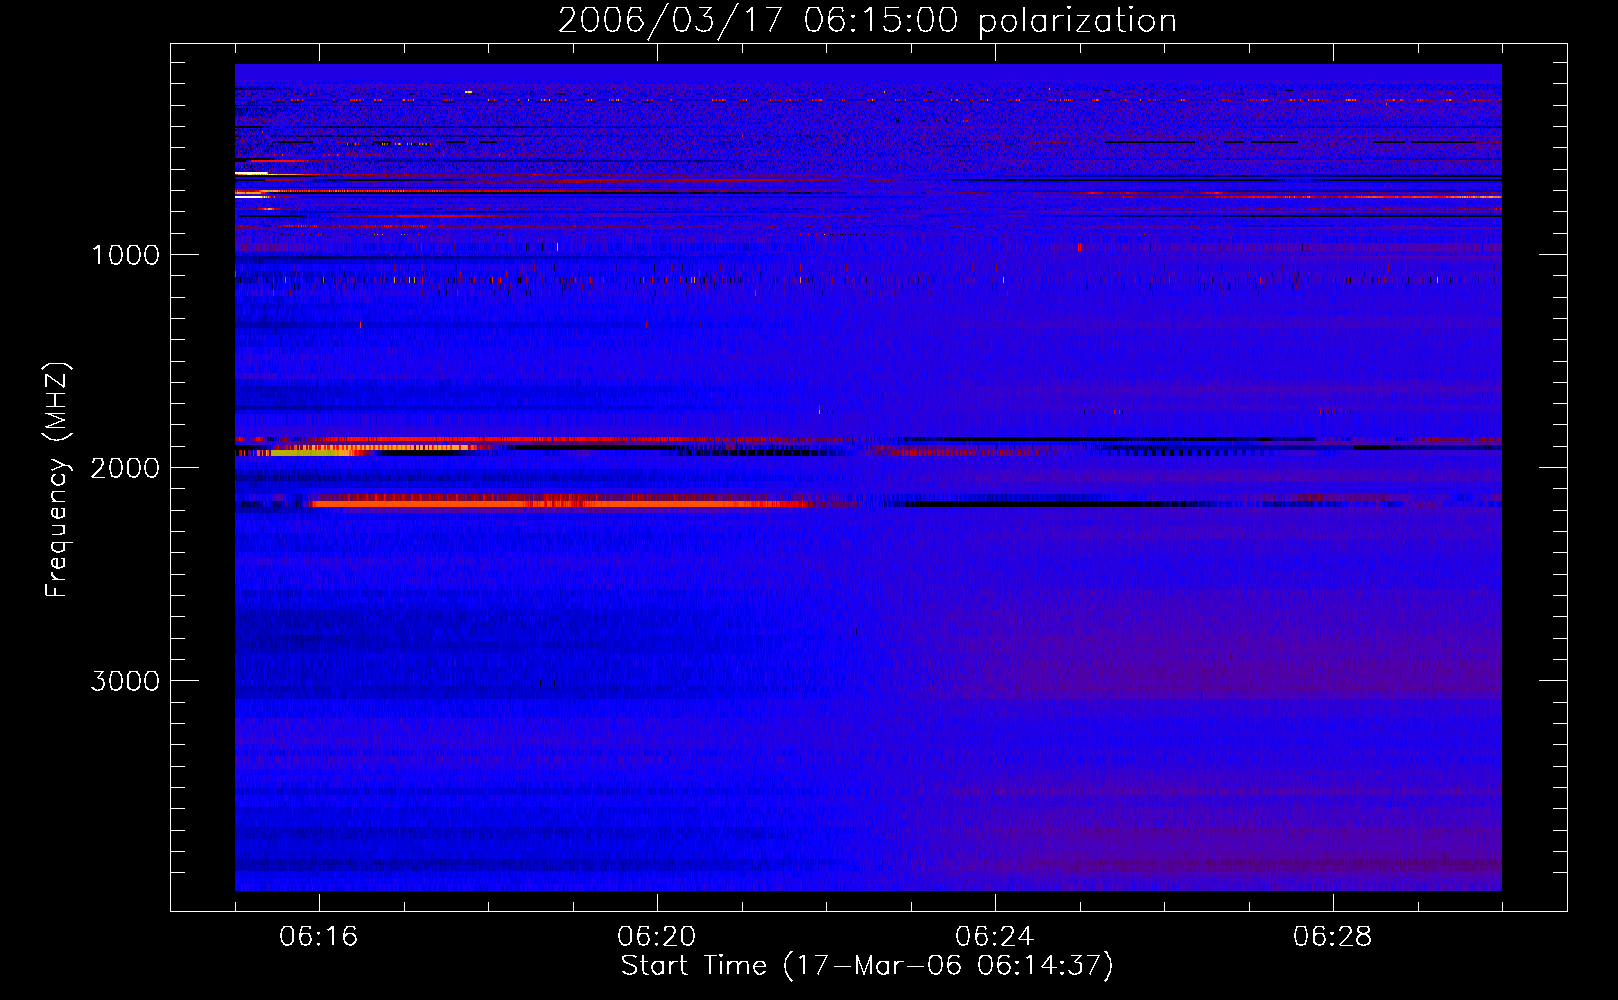
Task: Click the yellow burst near 2000 MHz
Action: (310, 451)
